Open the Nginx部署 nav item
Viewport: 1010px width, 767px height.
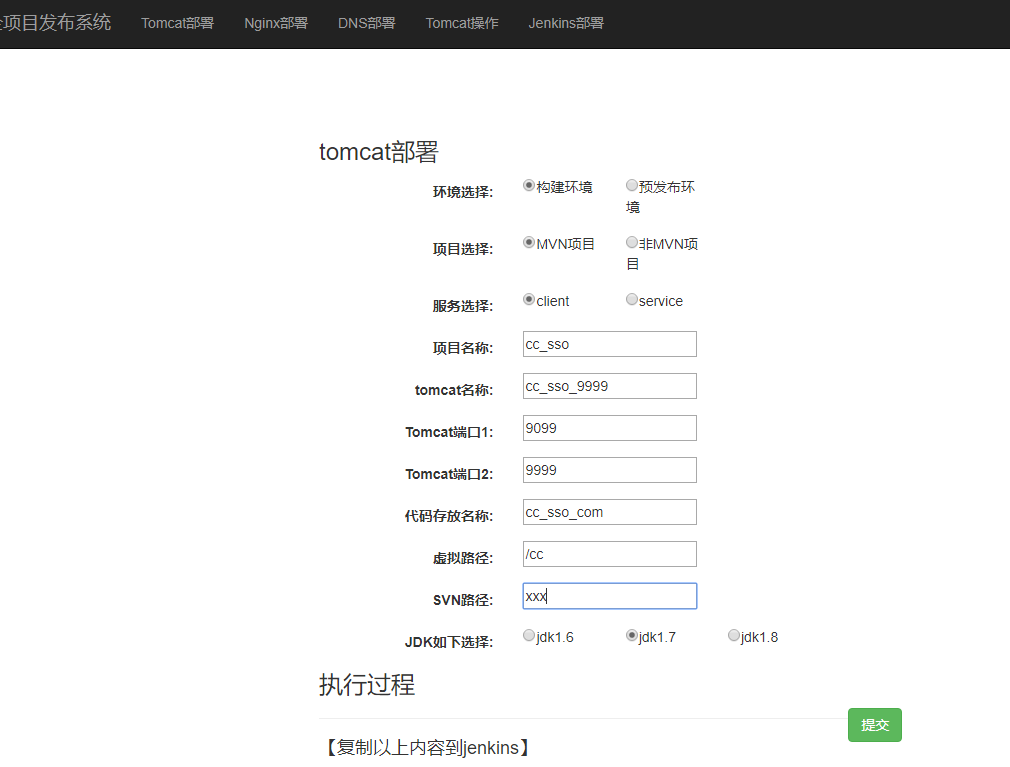pyautogui.click(x=276, y=23)
